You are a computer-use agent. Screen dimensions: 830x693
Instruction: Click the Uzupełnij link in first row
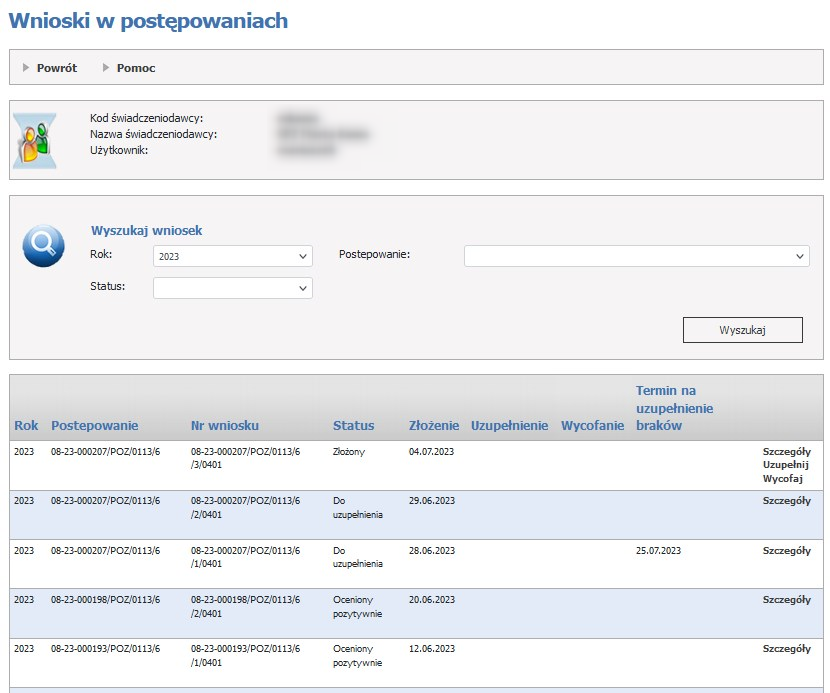(x=786, y=466)
